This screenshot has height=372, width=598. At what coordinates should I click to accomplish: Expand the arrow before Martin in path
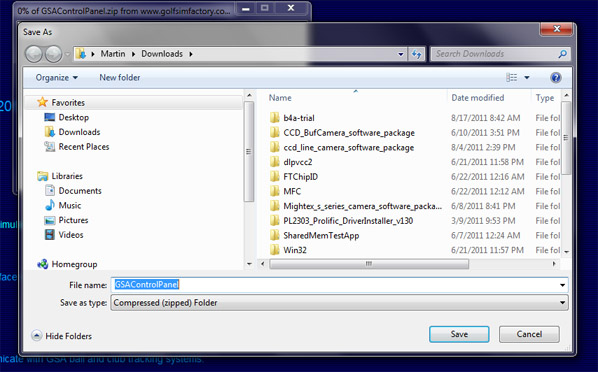[93, 54]
